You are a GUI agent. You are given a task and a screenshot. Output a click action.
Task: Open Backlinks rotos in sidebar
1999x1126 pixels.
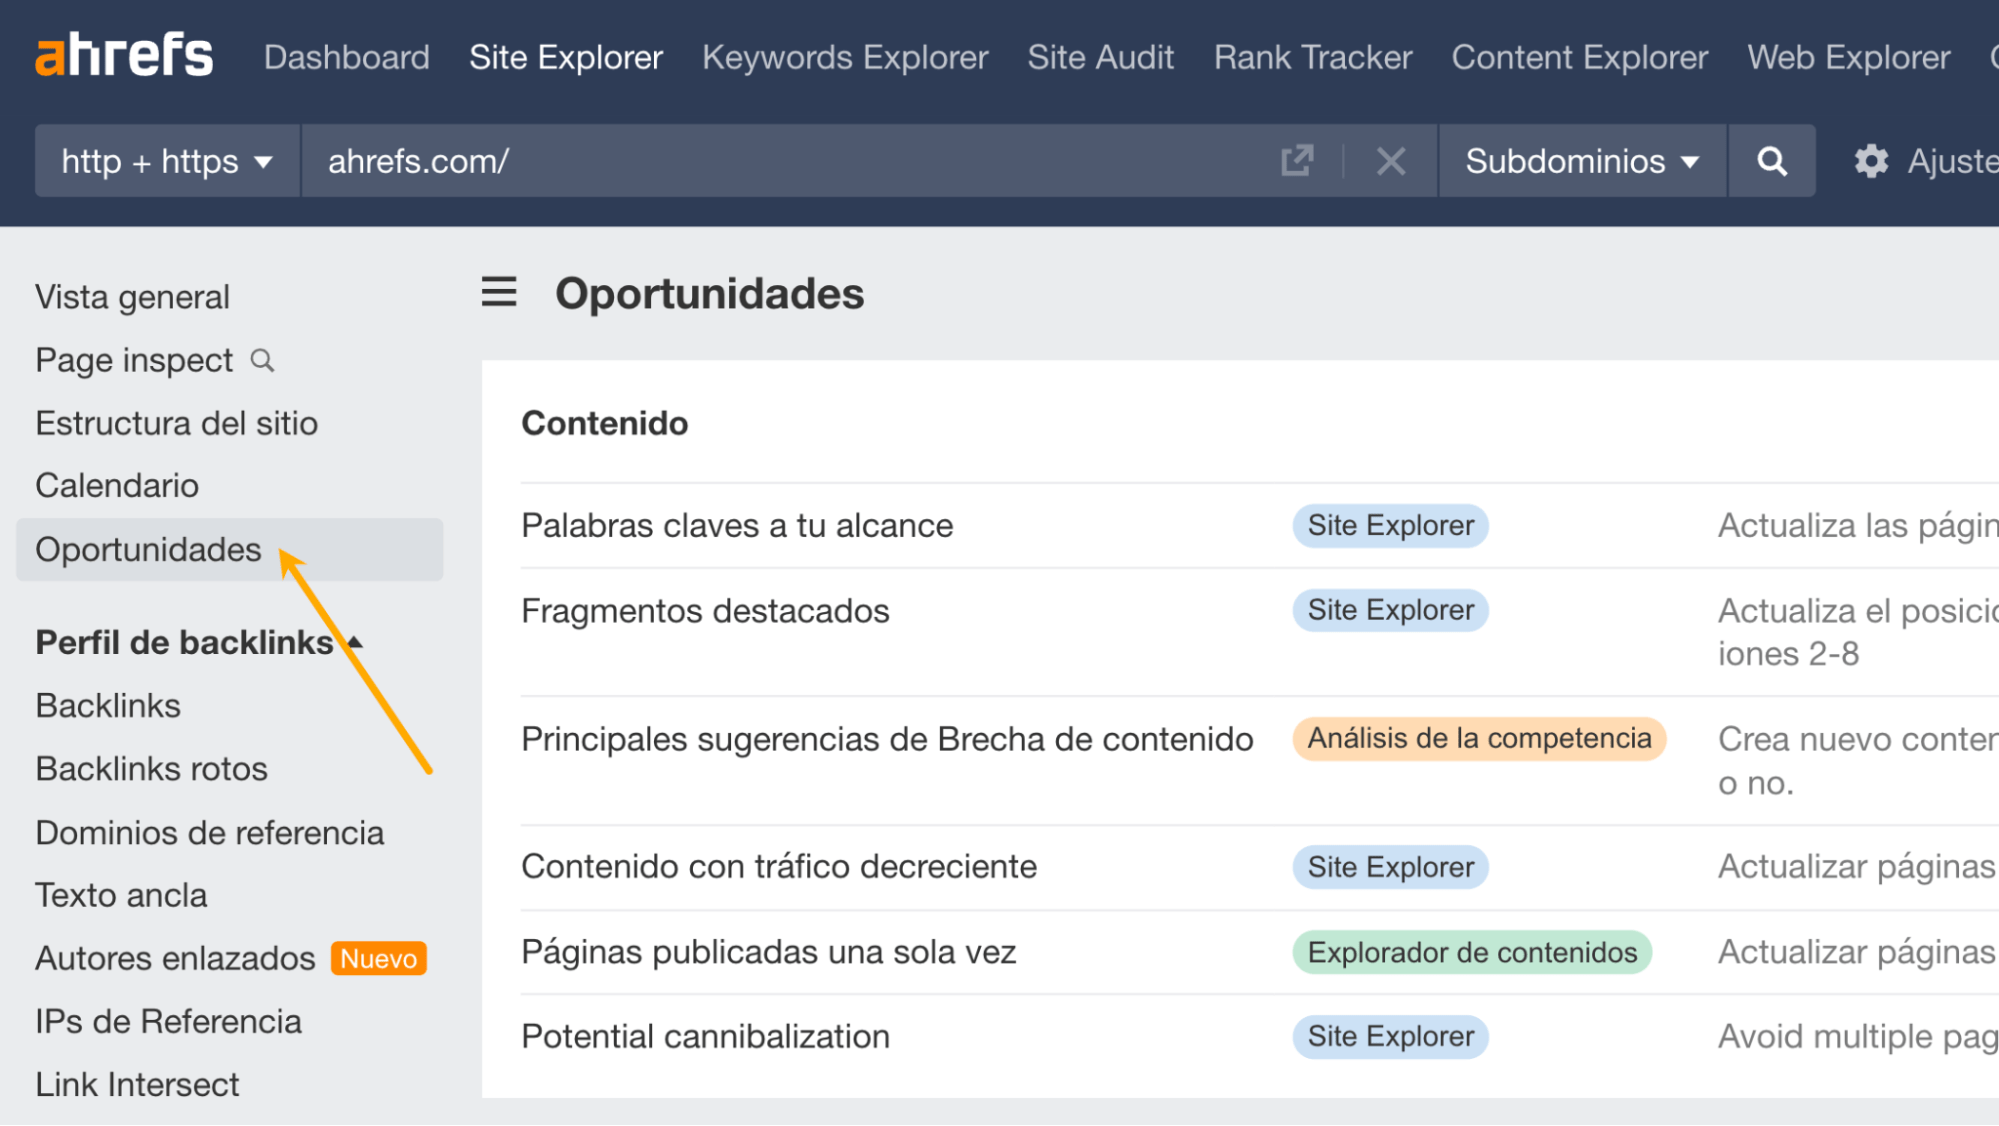pos(151,768)
